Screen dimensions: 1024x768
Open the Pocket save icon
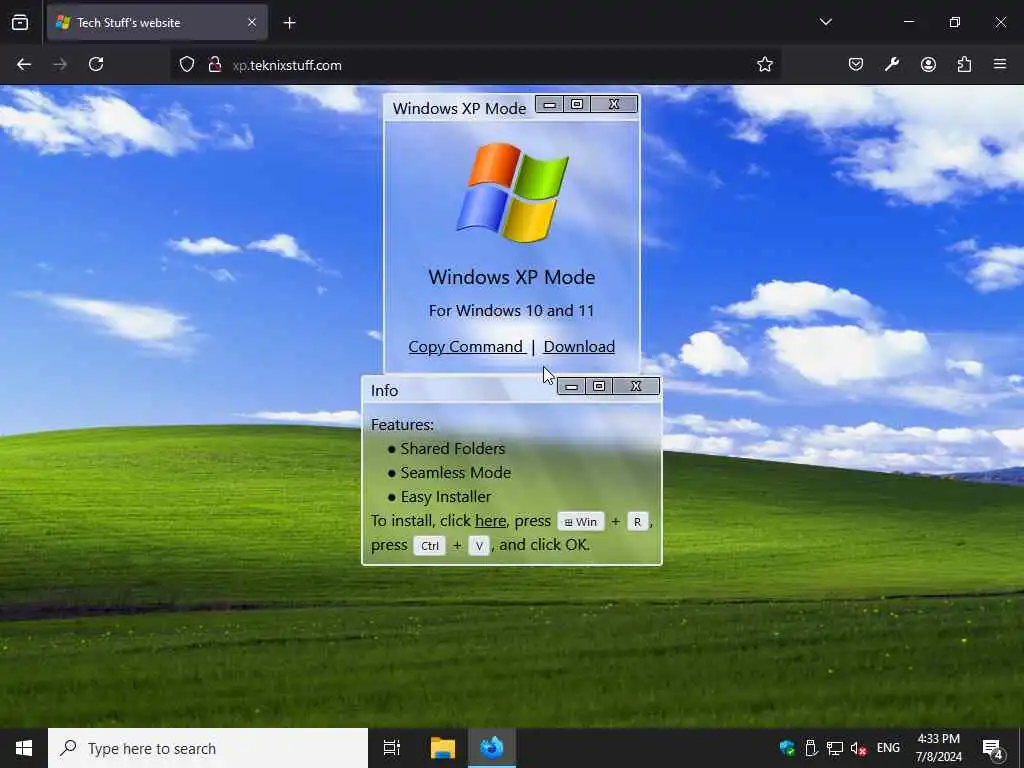click(856, 64)
